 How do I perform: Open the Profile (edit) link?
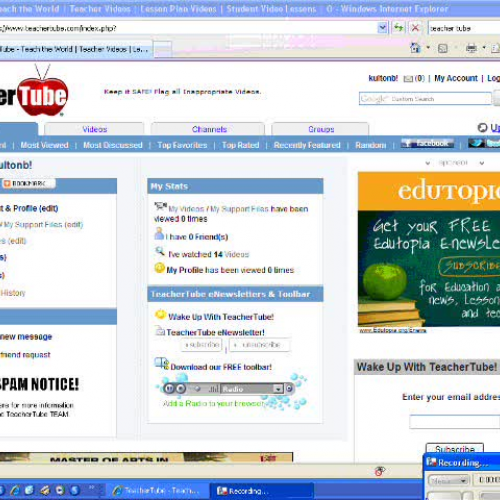point(29,208)
